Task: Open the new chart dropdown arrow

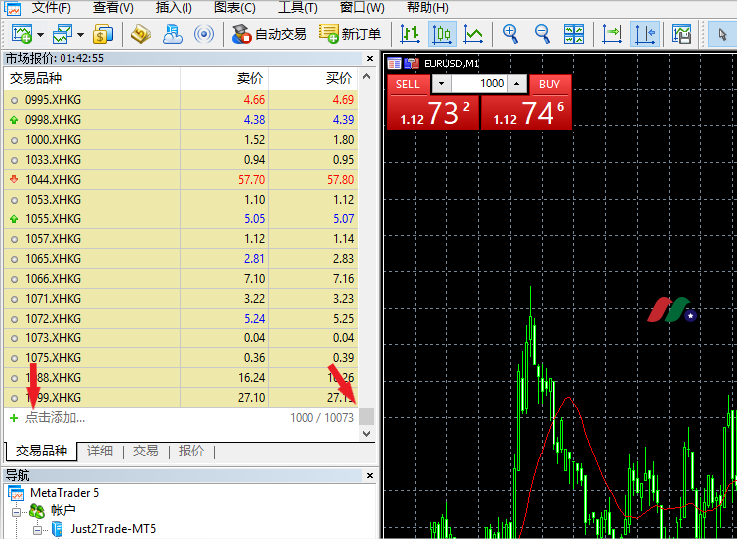Action: point(40,34)
